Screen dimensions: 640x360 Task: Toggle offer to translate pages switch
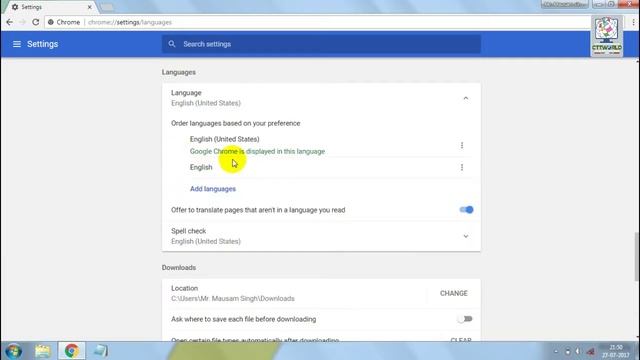(466, 210)
